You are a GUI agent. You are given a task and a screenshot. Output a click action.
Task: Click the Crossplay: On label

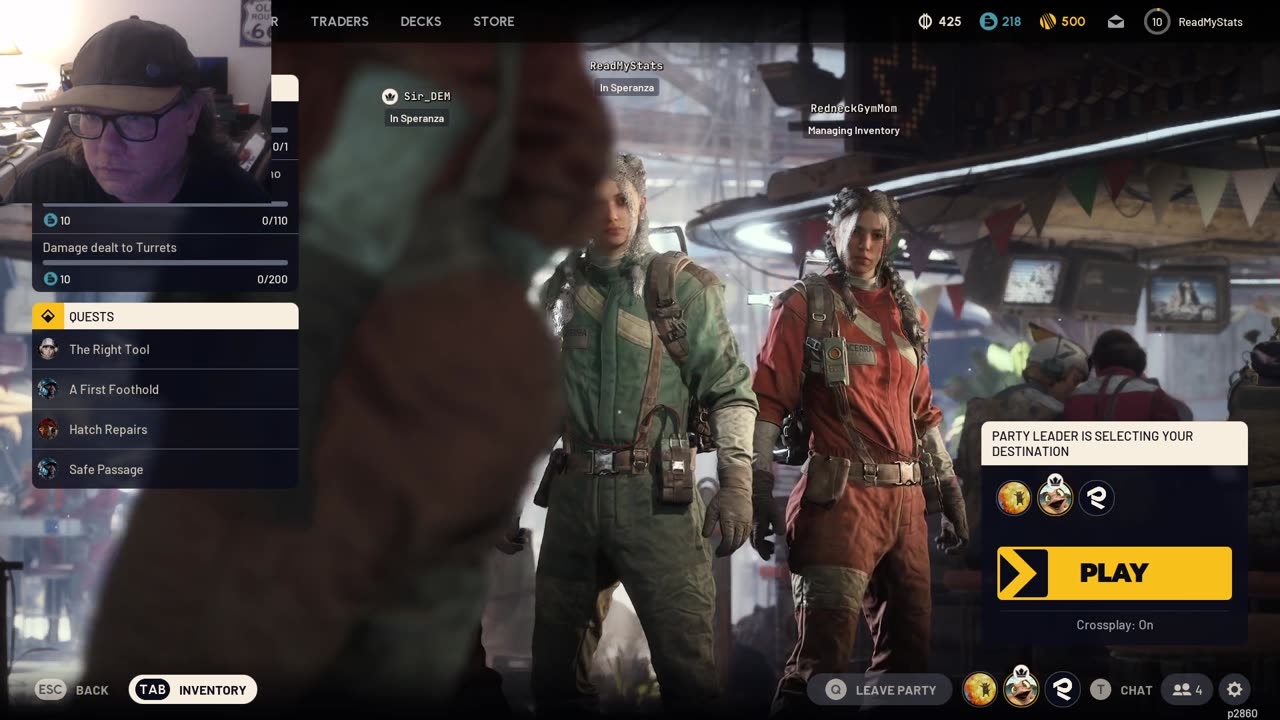pos(1114,625)
